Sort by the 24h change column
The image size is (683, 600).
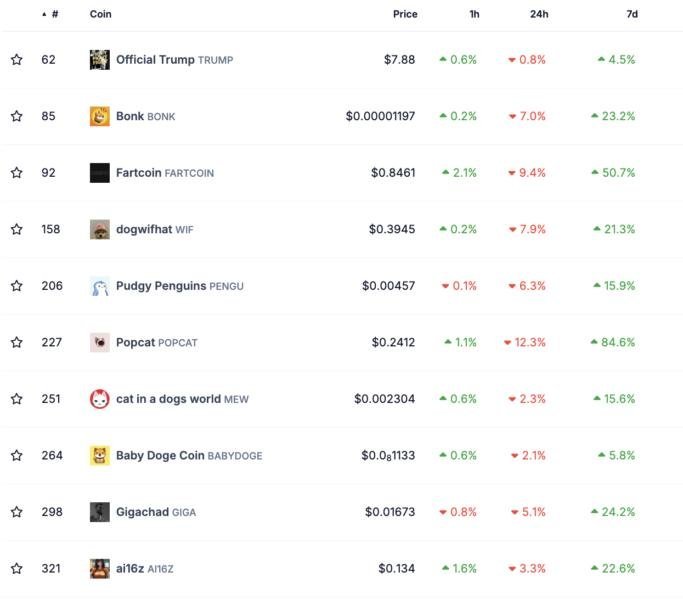[538, 14]
